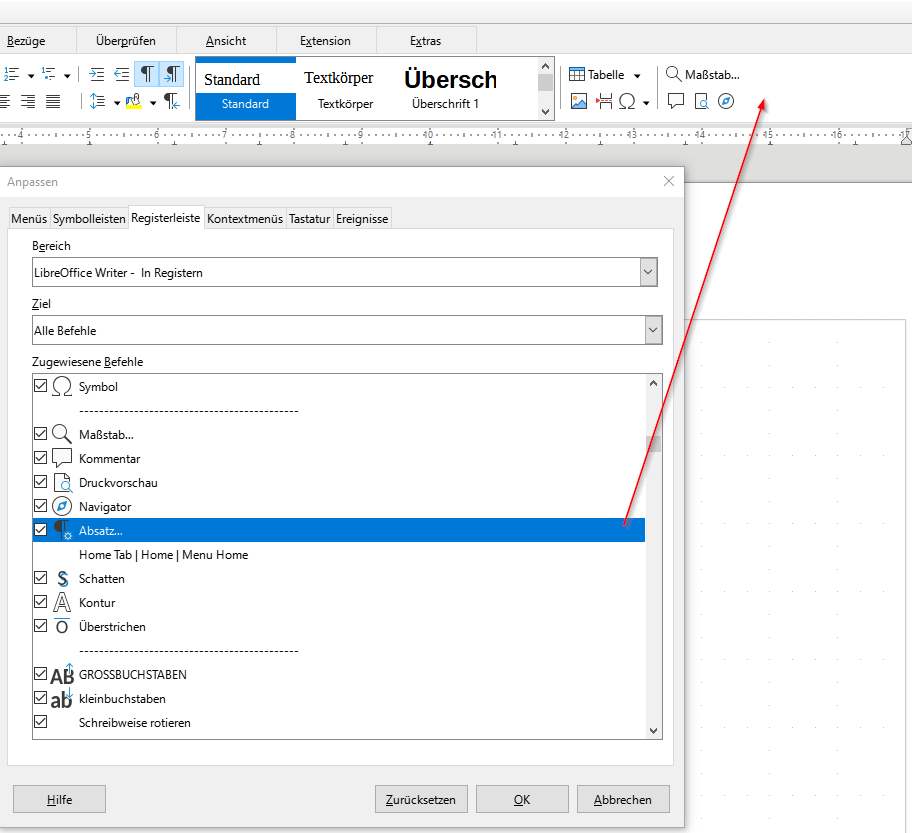Select 'Home Tab | Home | Menu Home' row
912x833 pixels.
click(339, 554)
